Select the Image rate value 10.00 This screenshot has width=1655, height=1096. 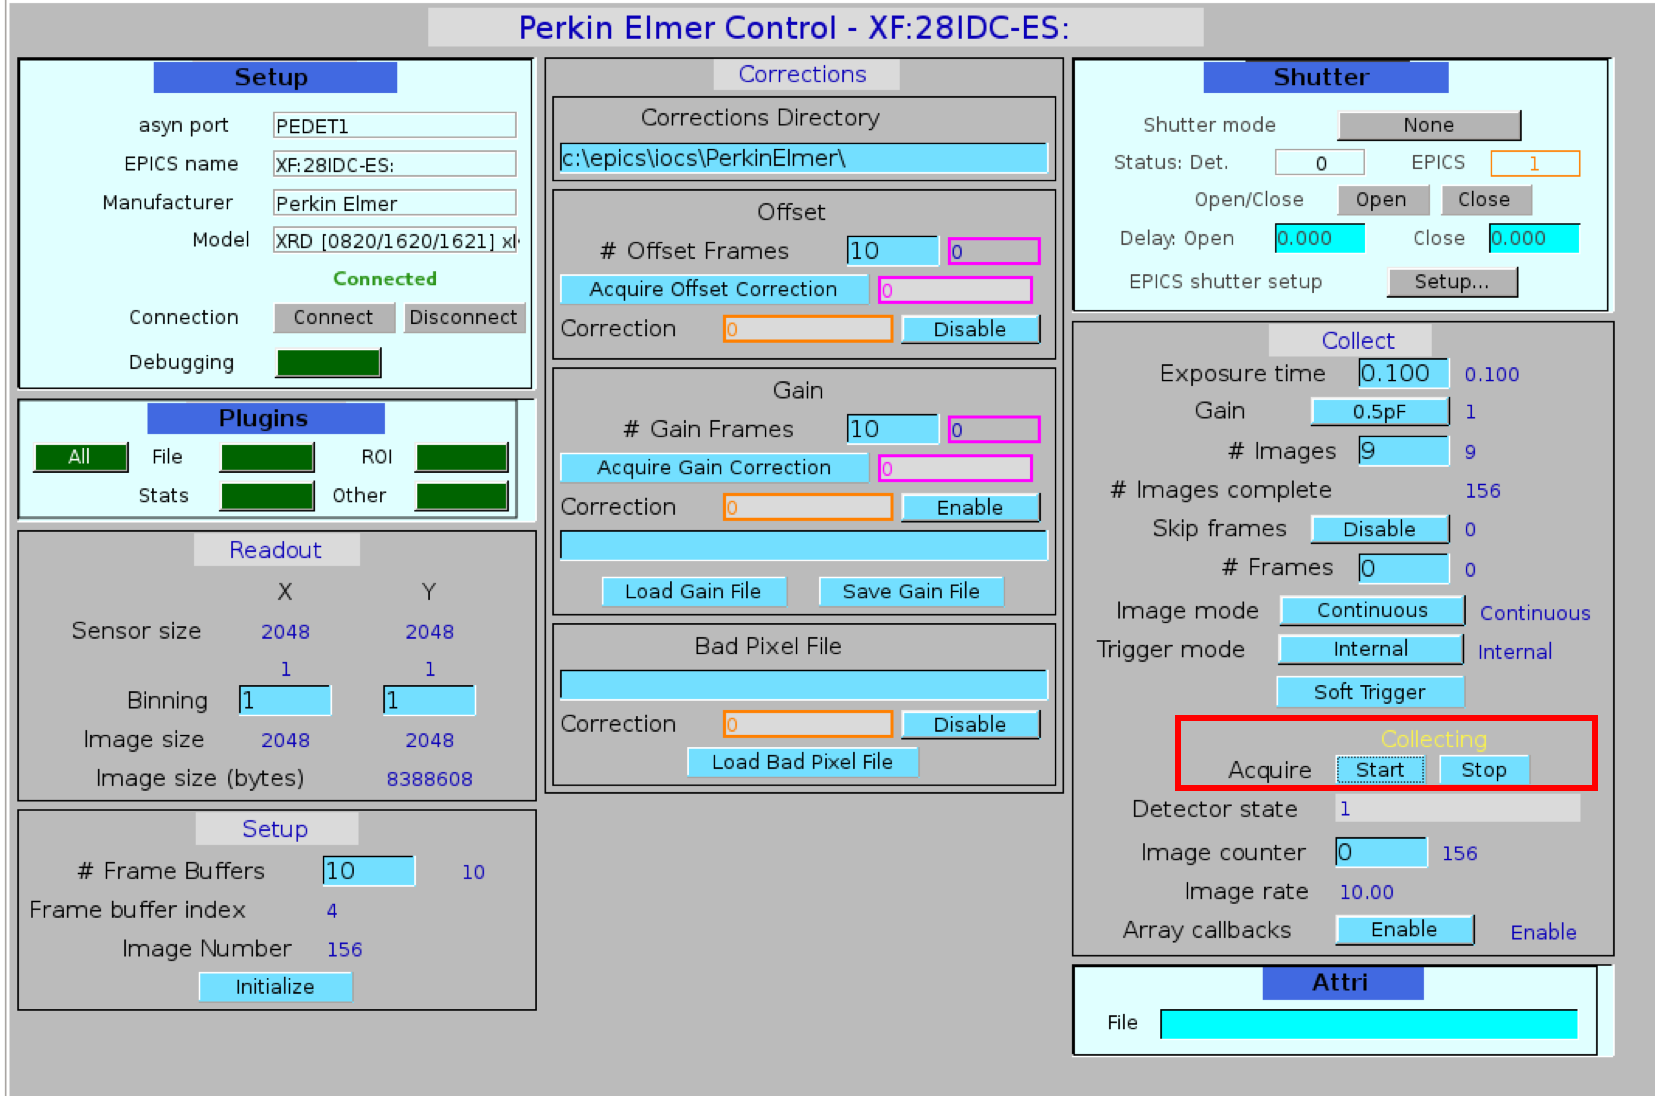(x=1367, y=892)
